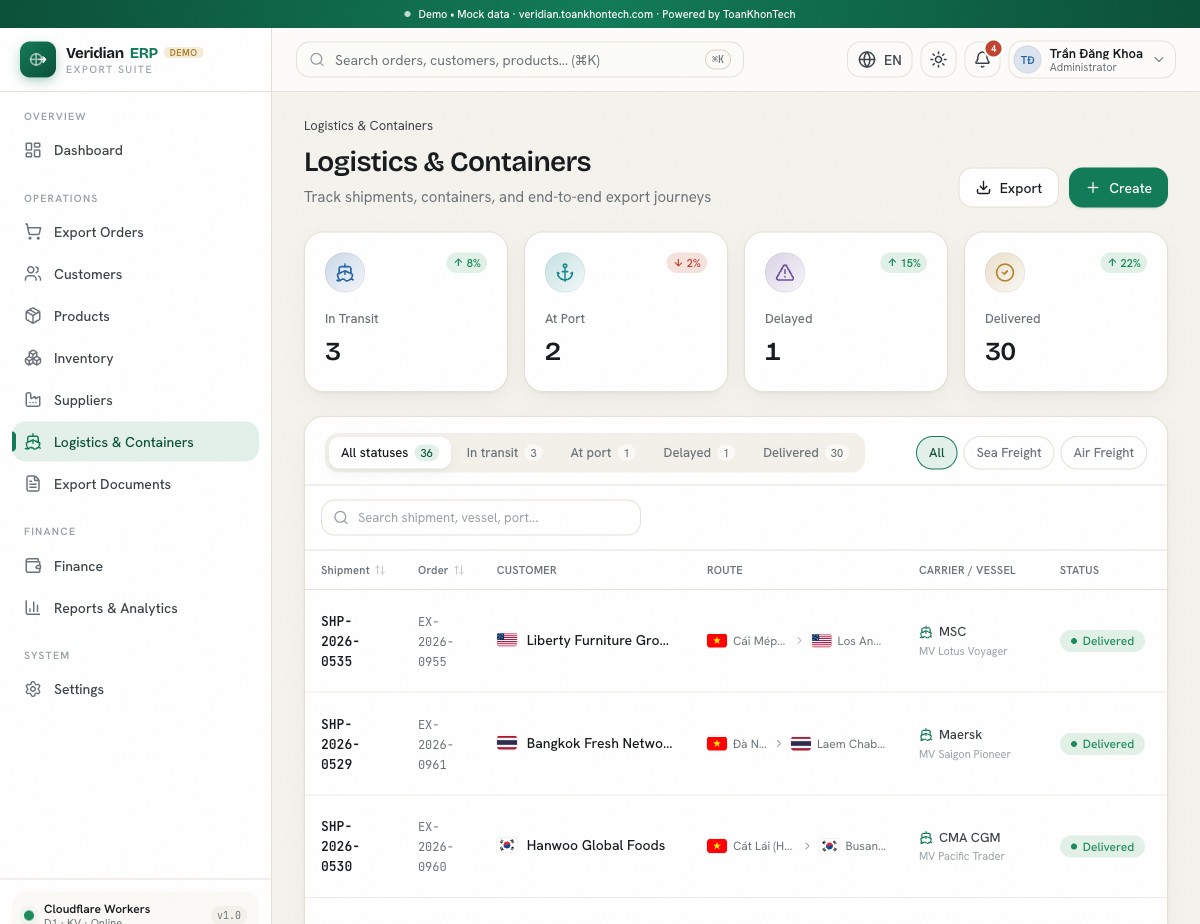Sort by Shipment column

tap(353, 570)
